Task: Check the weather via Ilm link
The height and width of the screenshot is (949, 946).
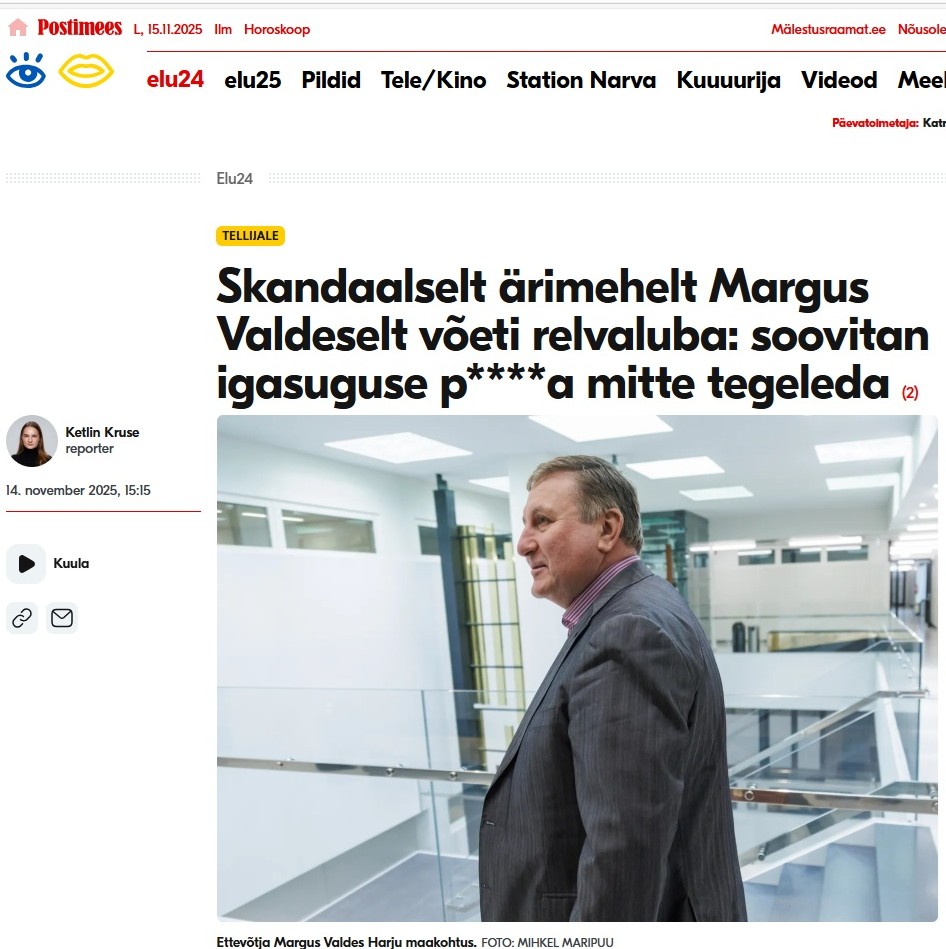Action: click(x=223, y=29)
